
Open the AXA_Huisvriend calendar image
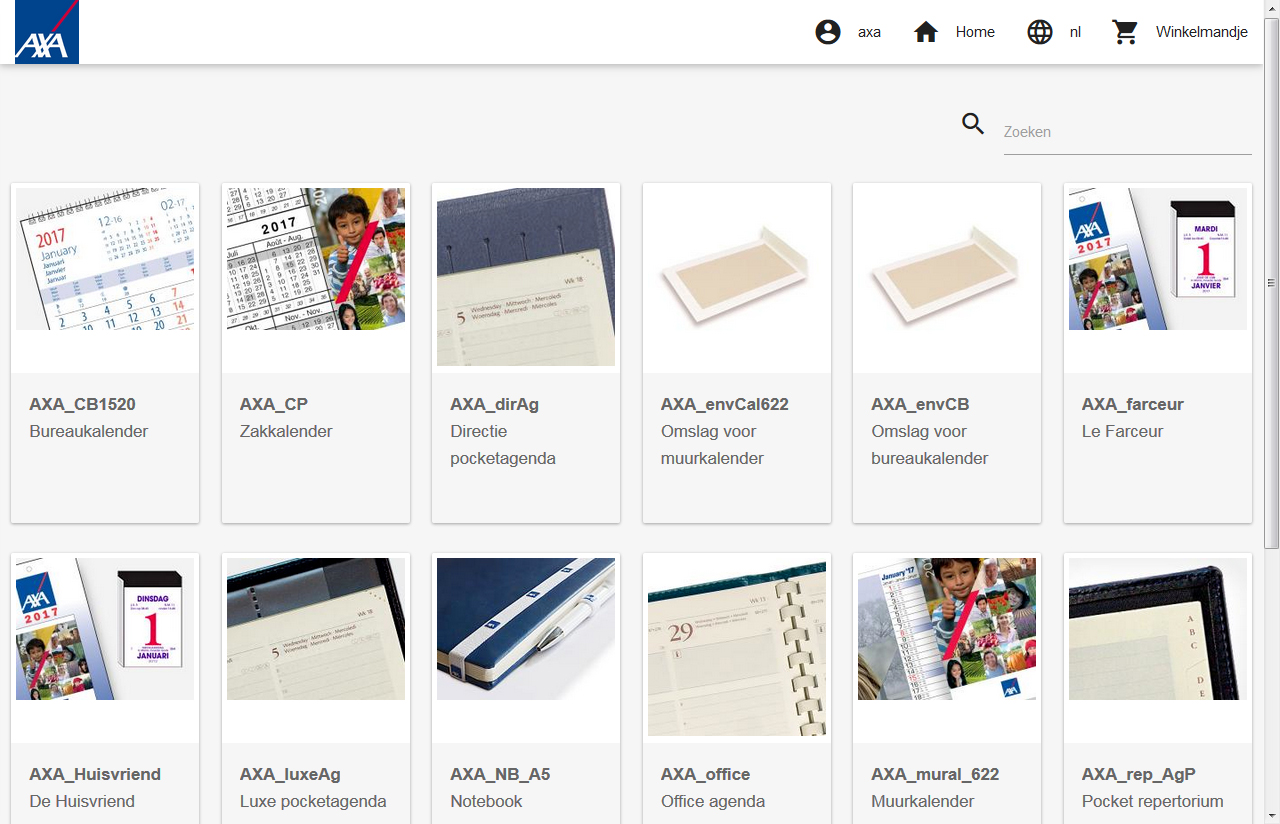click(105, 629)
